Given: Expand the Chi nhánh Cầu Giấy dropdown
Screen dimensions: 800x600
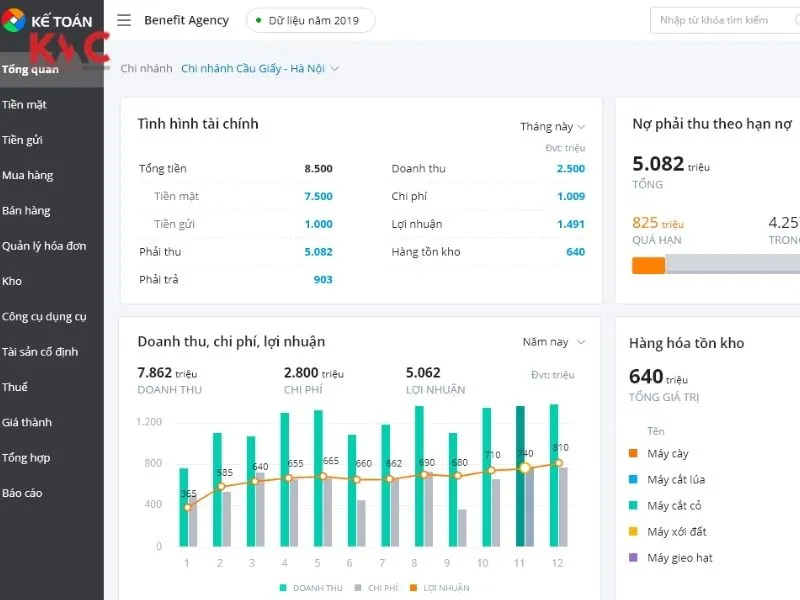Looking at the screenshot, I should (260, 69).
